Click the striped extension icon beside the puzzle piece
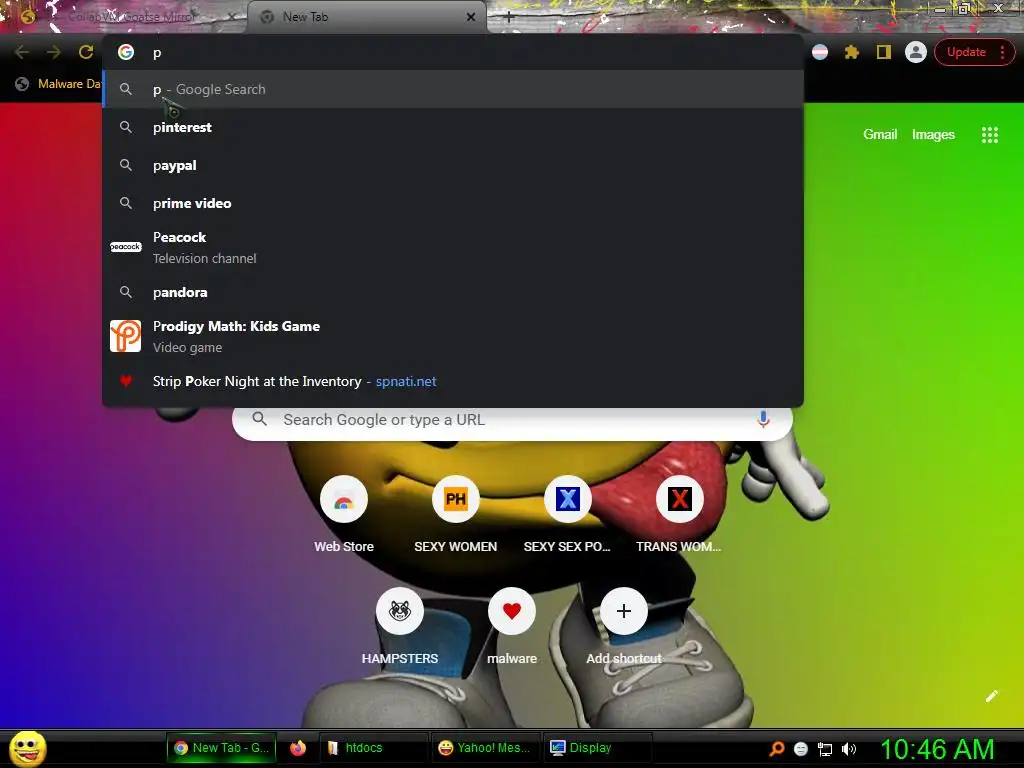The width and height of the screenshot is (1024, 768). pyautogui.click(x=820, y=52)
